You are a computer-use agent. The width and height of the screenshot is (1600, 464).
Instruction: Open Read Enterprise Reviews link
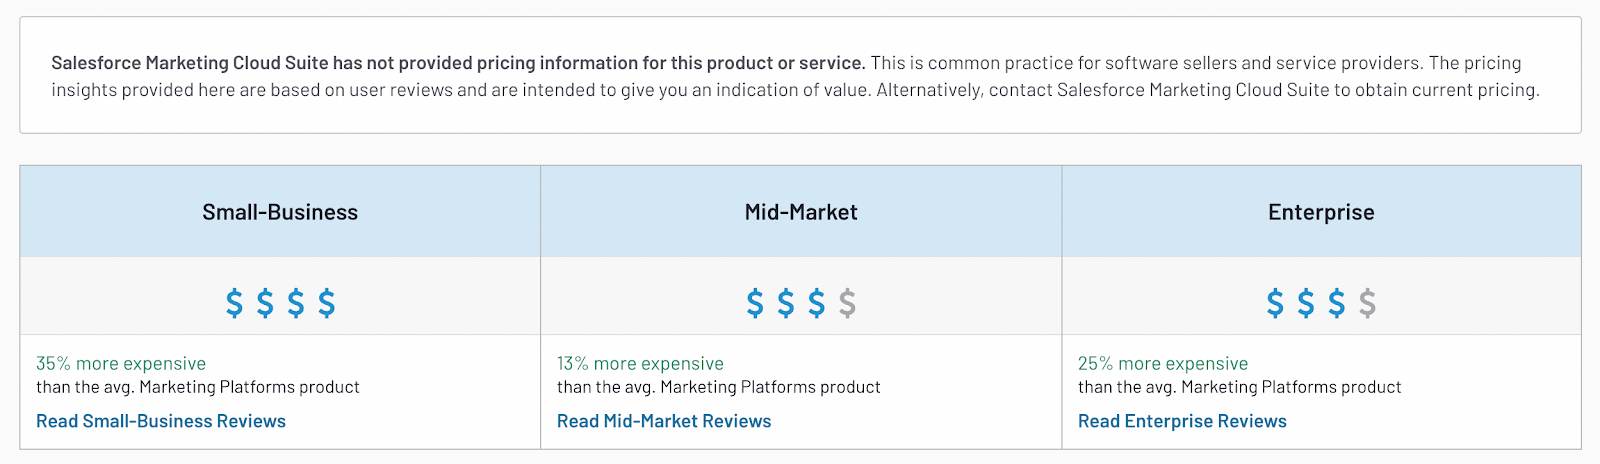[1182, 421]
